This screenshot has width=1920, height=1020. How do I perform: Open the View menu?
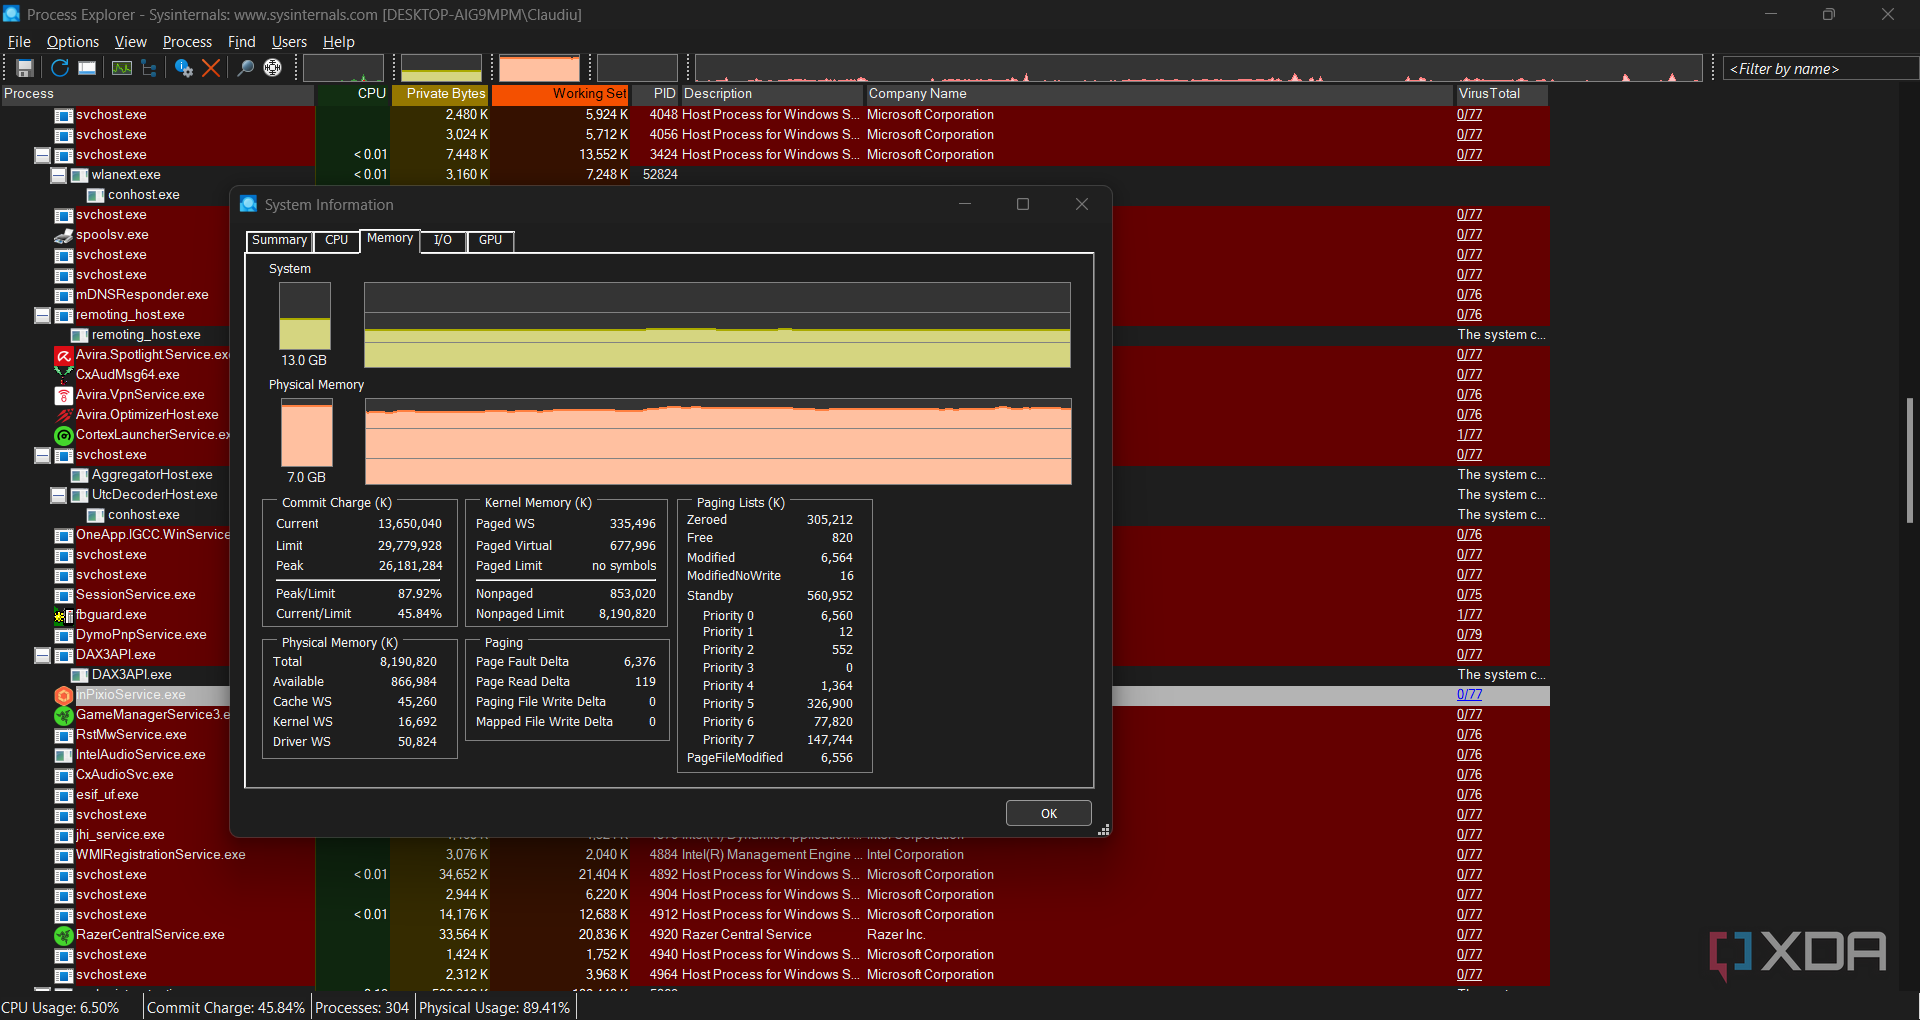[x=131, y=42]
